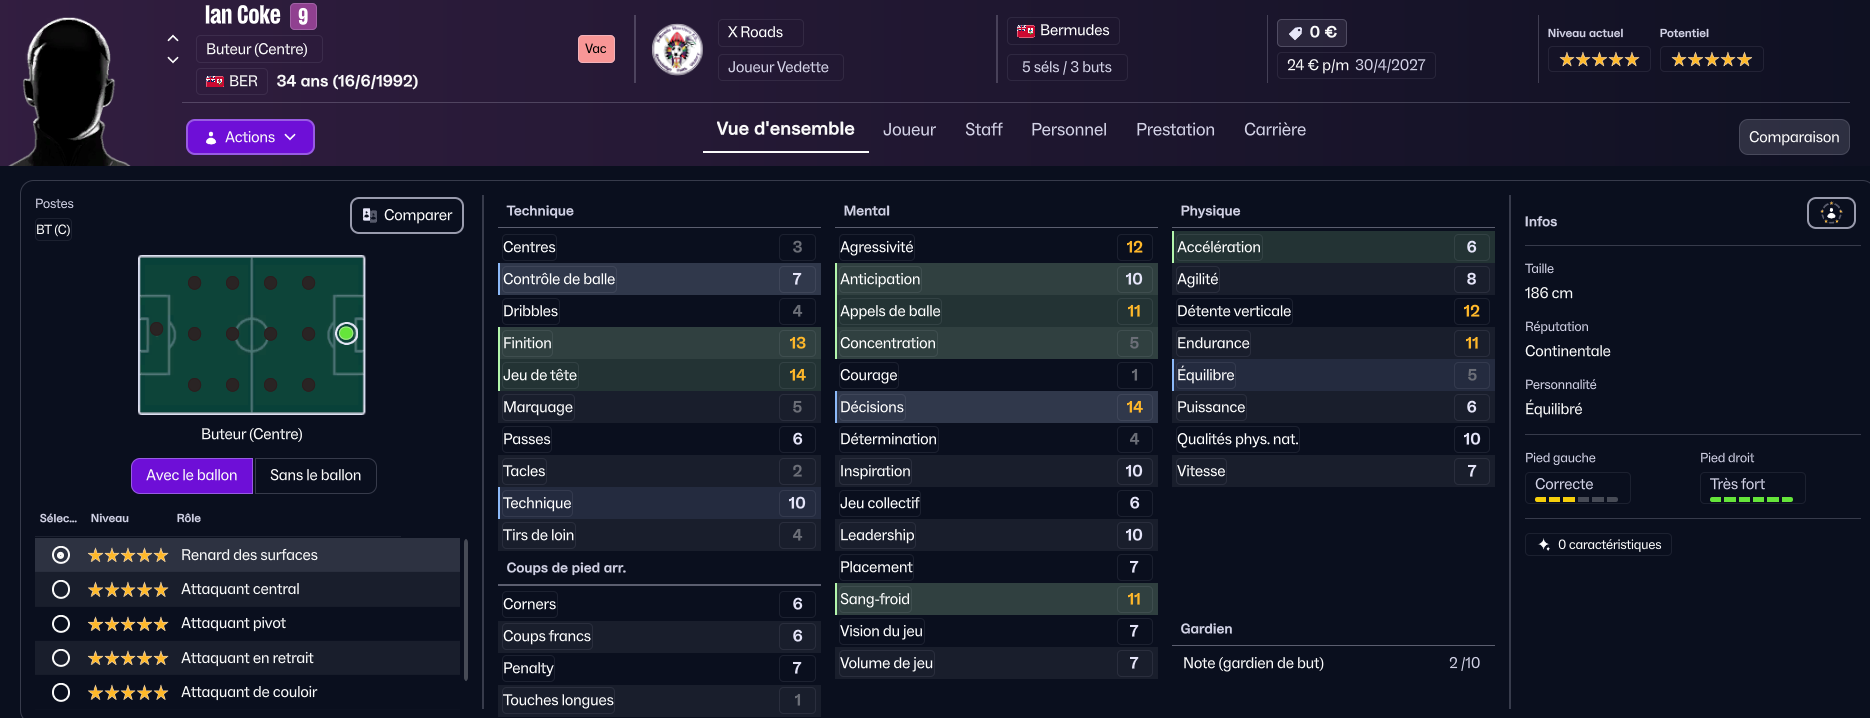Click the Vac status badge
This screenshot has height=718, width=1870.
click(x=596, y=49)
